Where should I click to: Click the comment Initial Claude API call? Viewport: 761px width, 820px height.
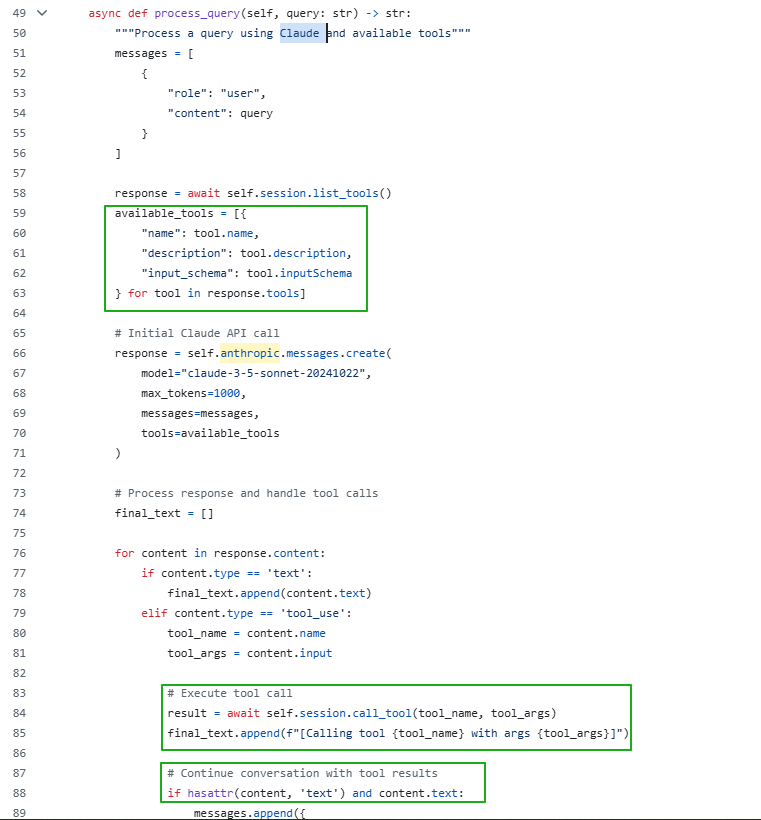click(x=197, y=333)
